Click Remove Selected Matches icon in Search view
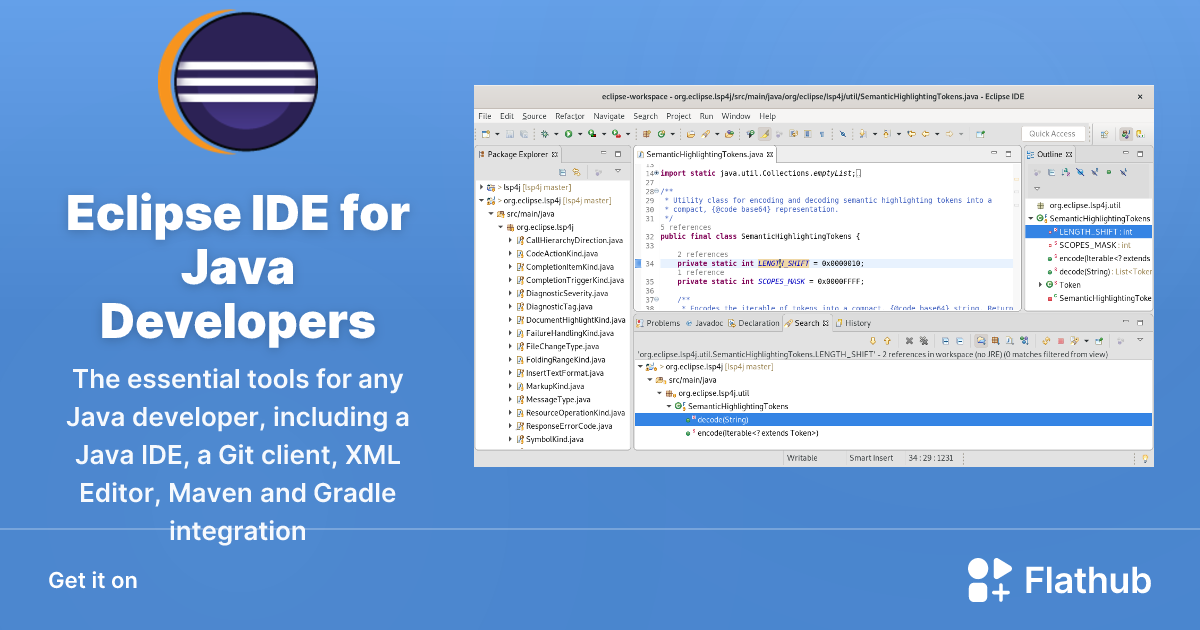The image size is (1200, 630). 909,341
